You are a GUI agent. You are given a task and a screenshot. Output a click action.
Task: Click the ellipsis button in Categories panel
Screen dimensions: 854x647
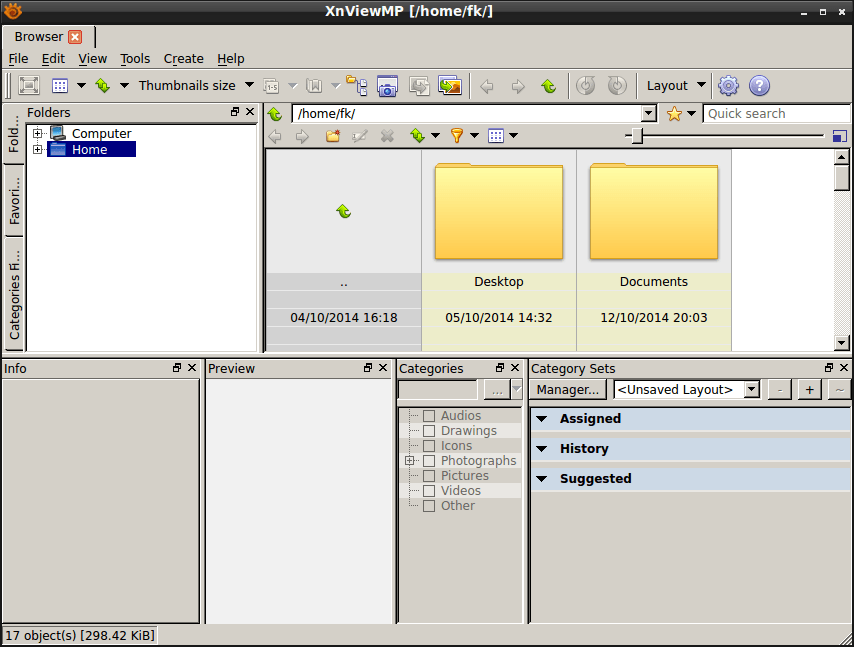coord(497,390)
